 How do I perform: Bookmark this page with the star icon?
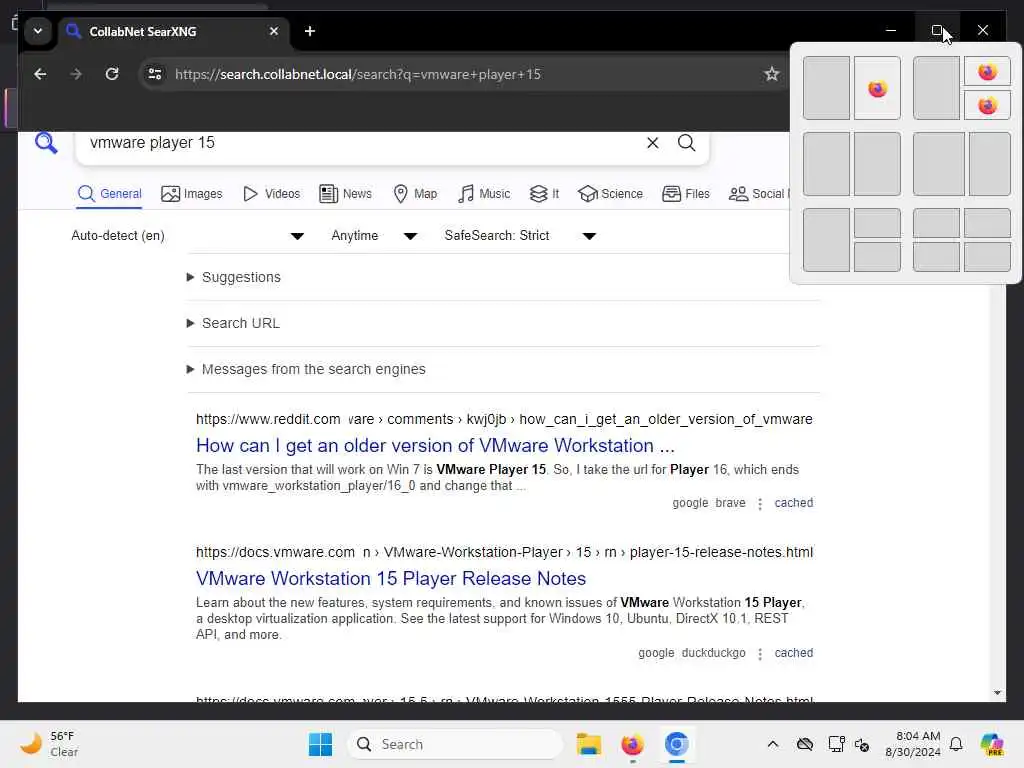[772, 74]
